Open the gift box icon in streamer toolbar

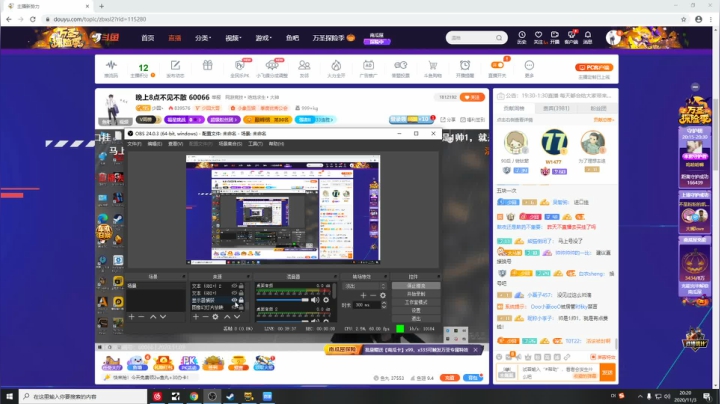[208, 65]
